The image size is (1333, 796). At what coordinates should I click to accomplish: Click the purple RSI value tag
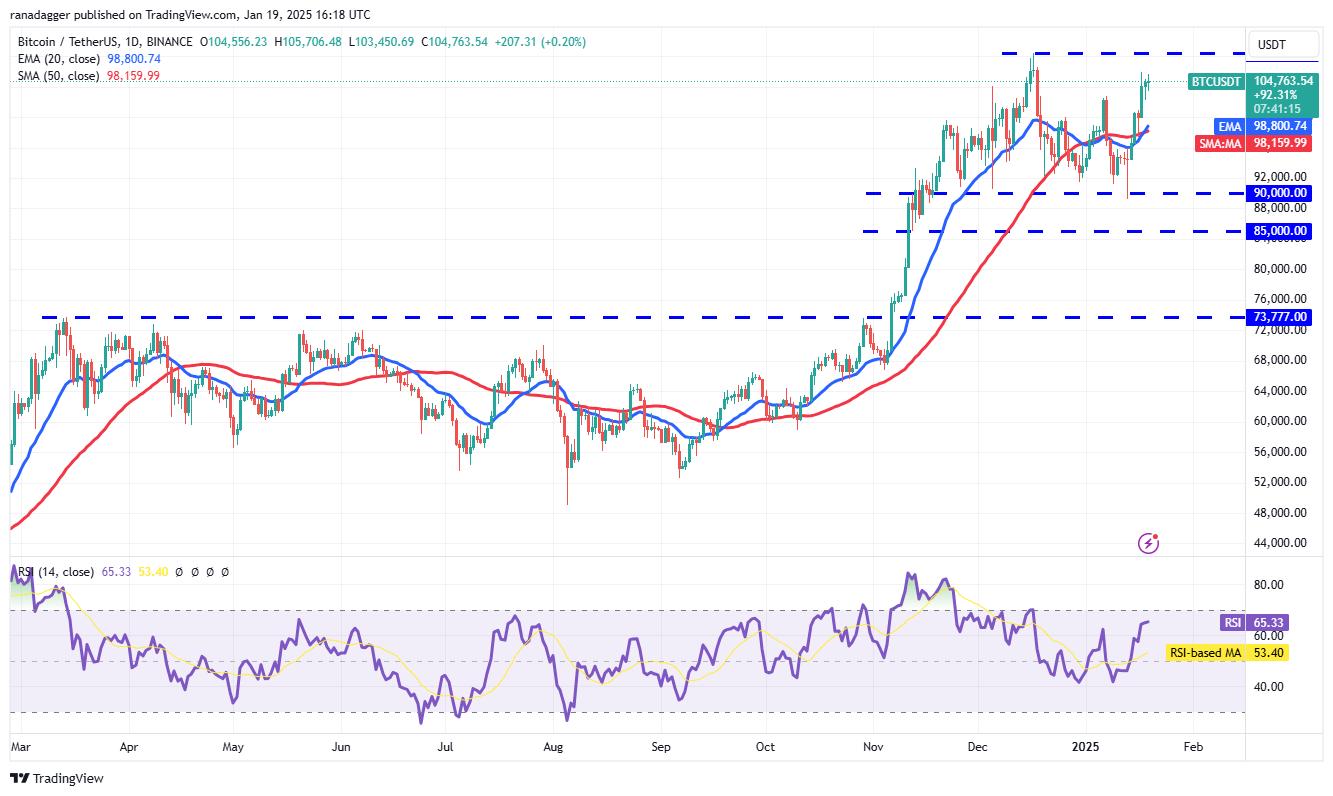click(1231, 622)
